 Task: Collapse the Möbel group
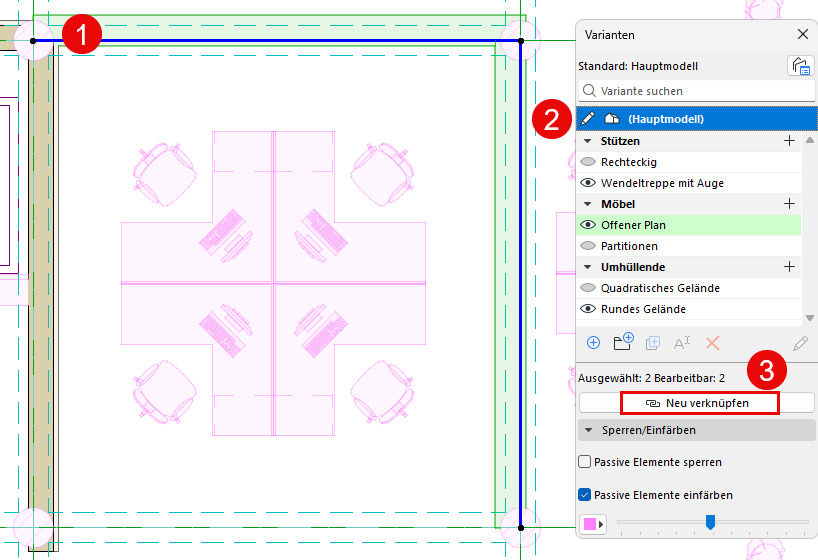click(x=587, y=204)
